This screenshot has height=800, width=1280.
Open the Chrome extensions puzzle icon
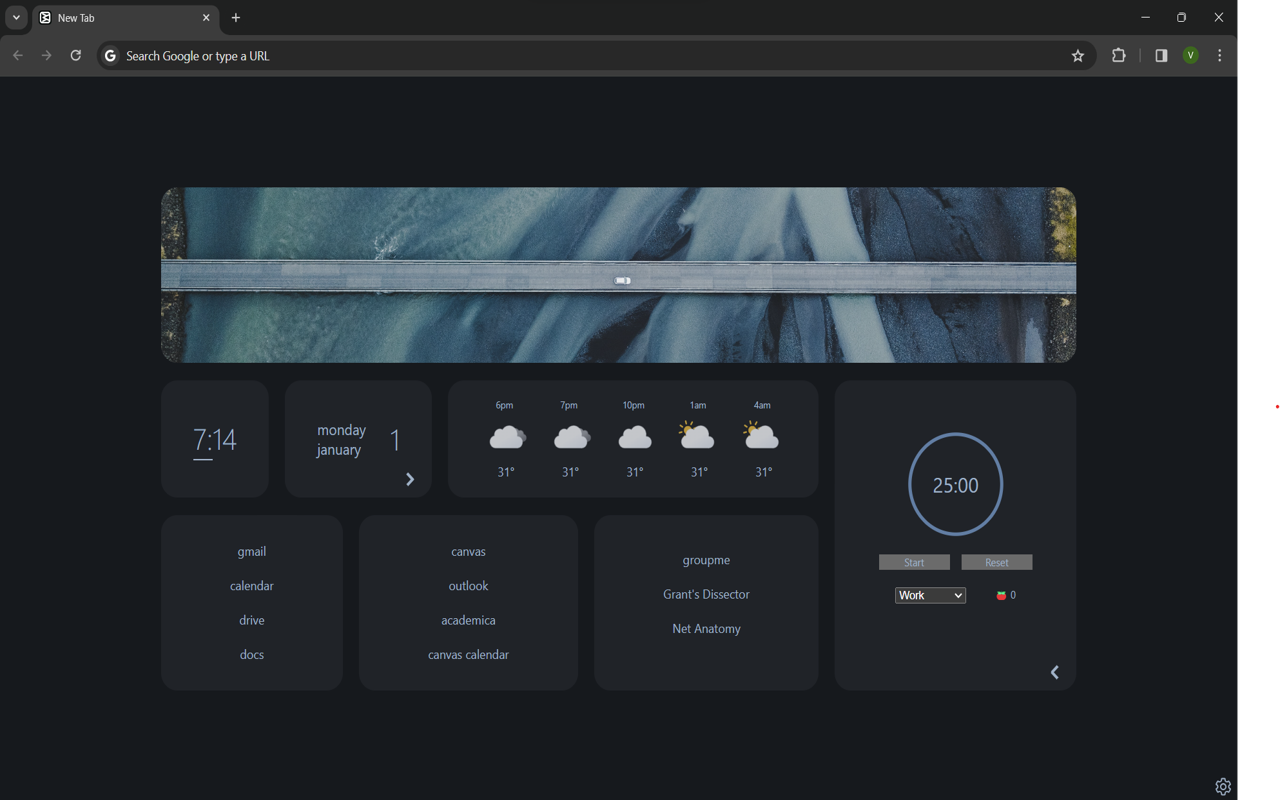point(1118,56)
